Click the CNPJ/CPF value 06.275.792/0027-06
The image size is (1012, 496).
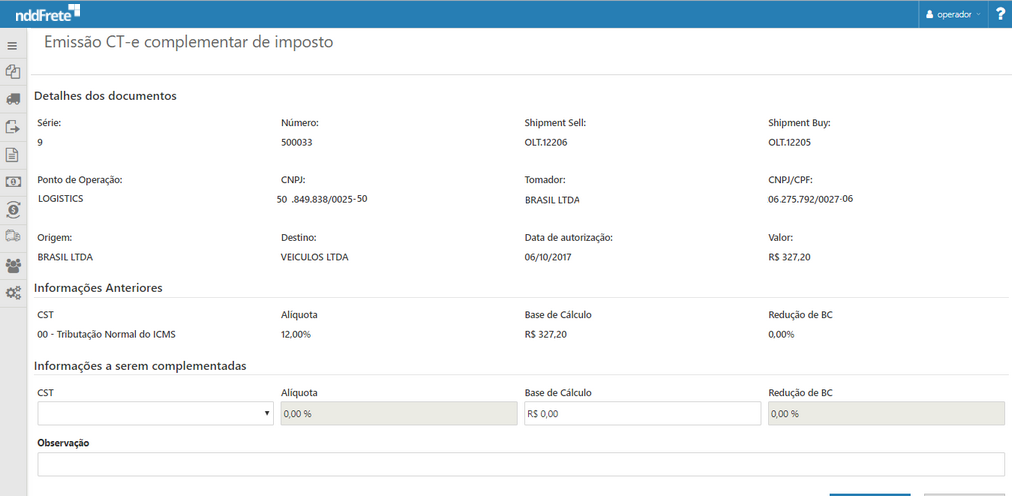pyautogui.click(x=811, y=199)
